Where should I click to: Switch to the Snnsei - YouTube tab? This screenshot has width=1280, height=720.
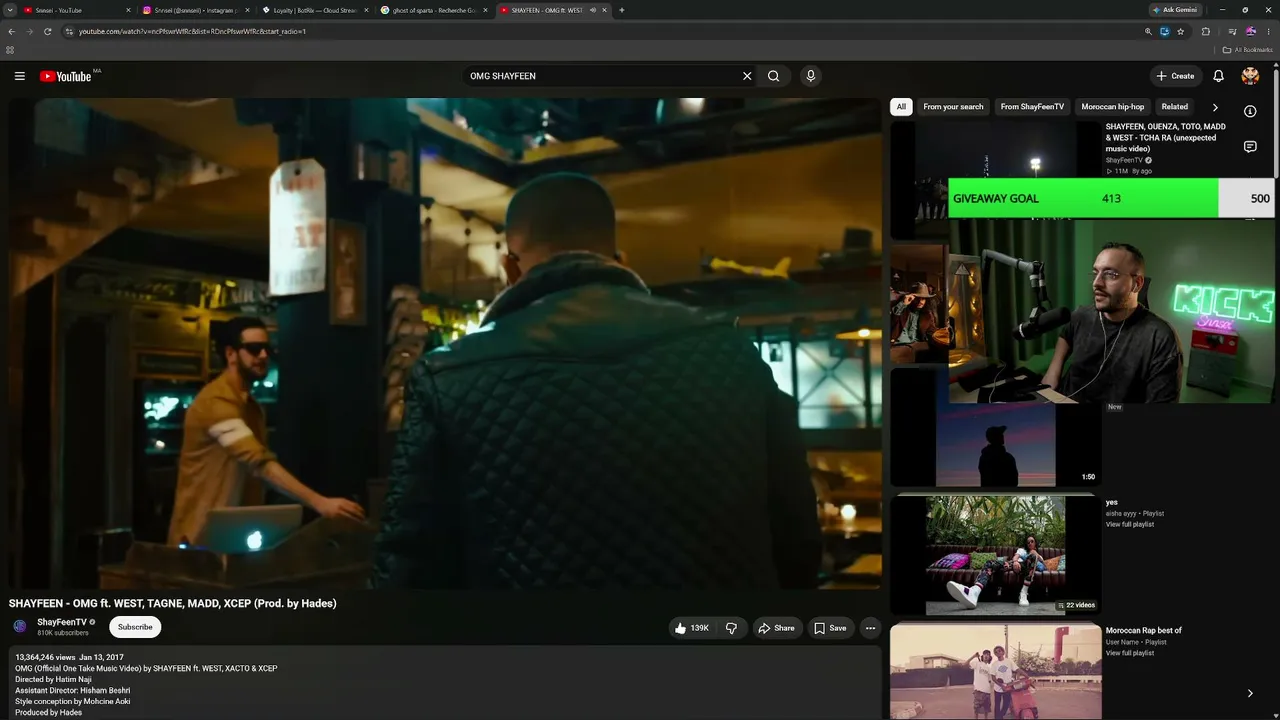pyautogui.click(x=76, y=10)
